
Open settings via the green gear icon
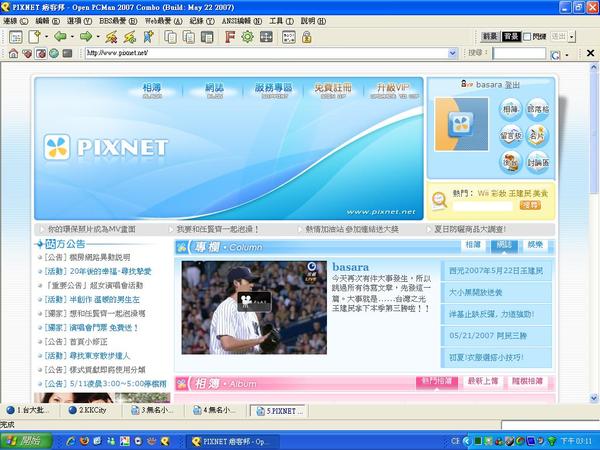tap(248, 37)
